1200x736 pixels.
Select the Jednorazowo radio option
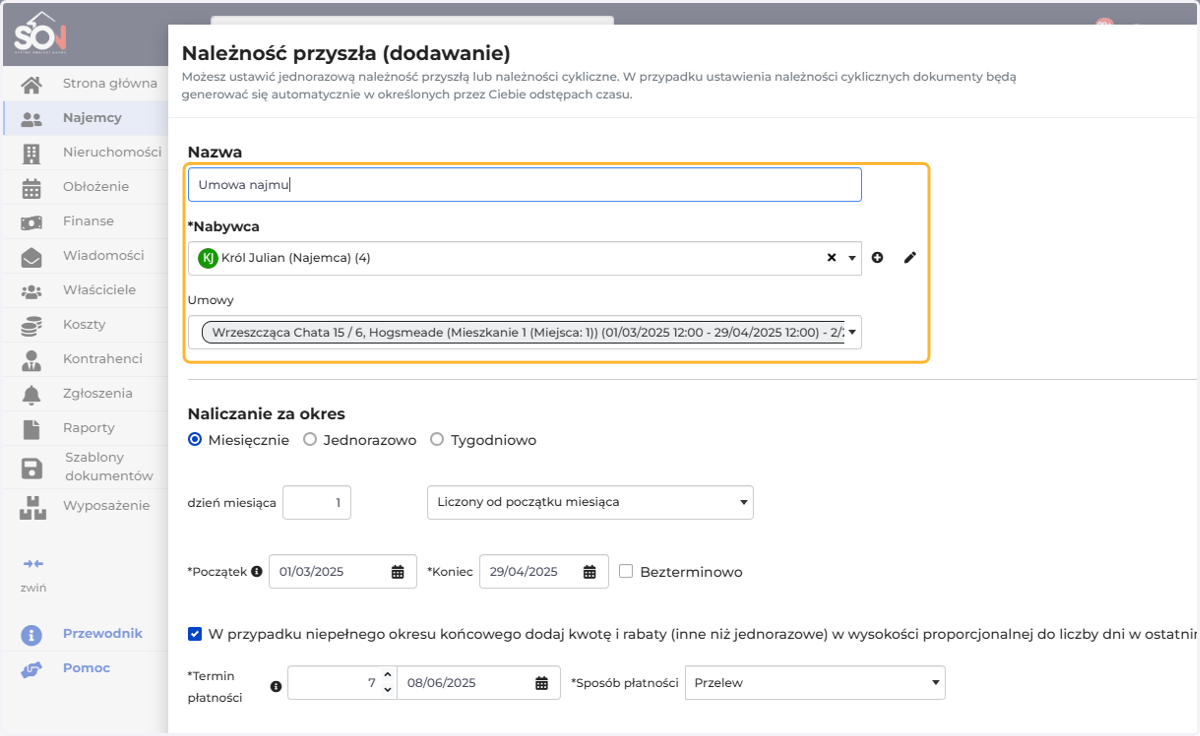pyautogui.click(x=310, y=440)
